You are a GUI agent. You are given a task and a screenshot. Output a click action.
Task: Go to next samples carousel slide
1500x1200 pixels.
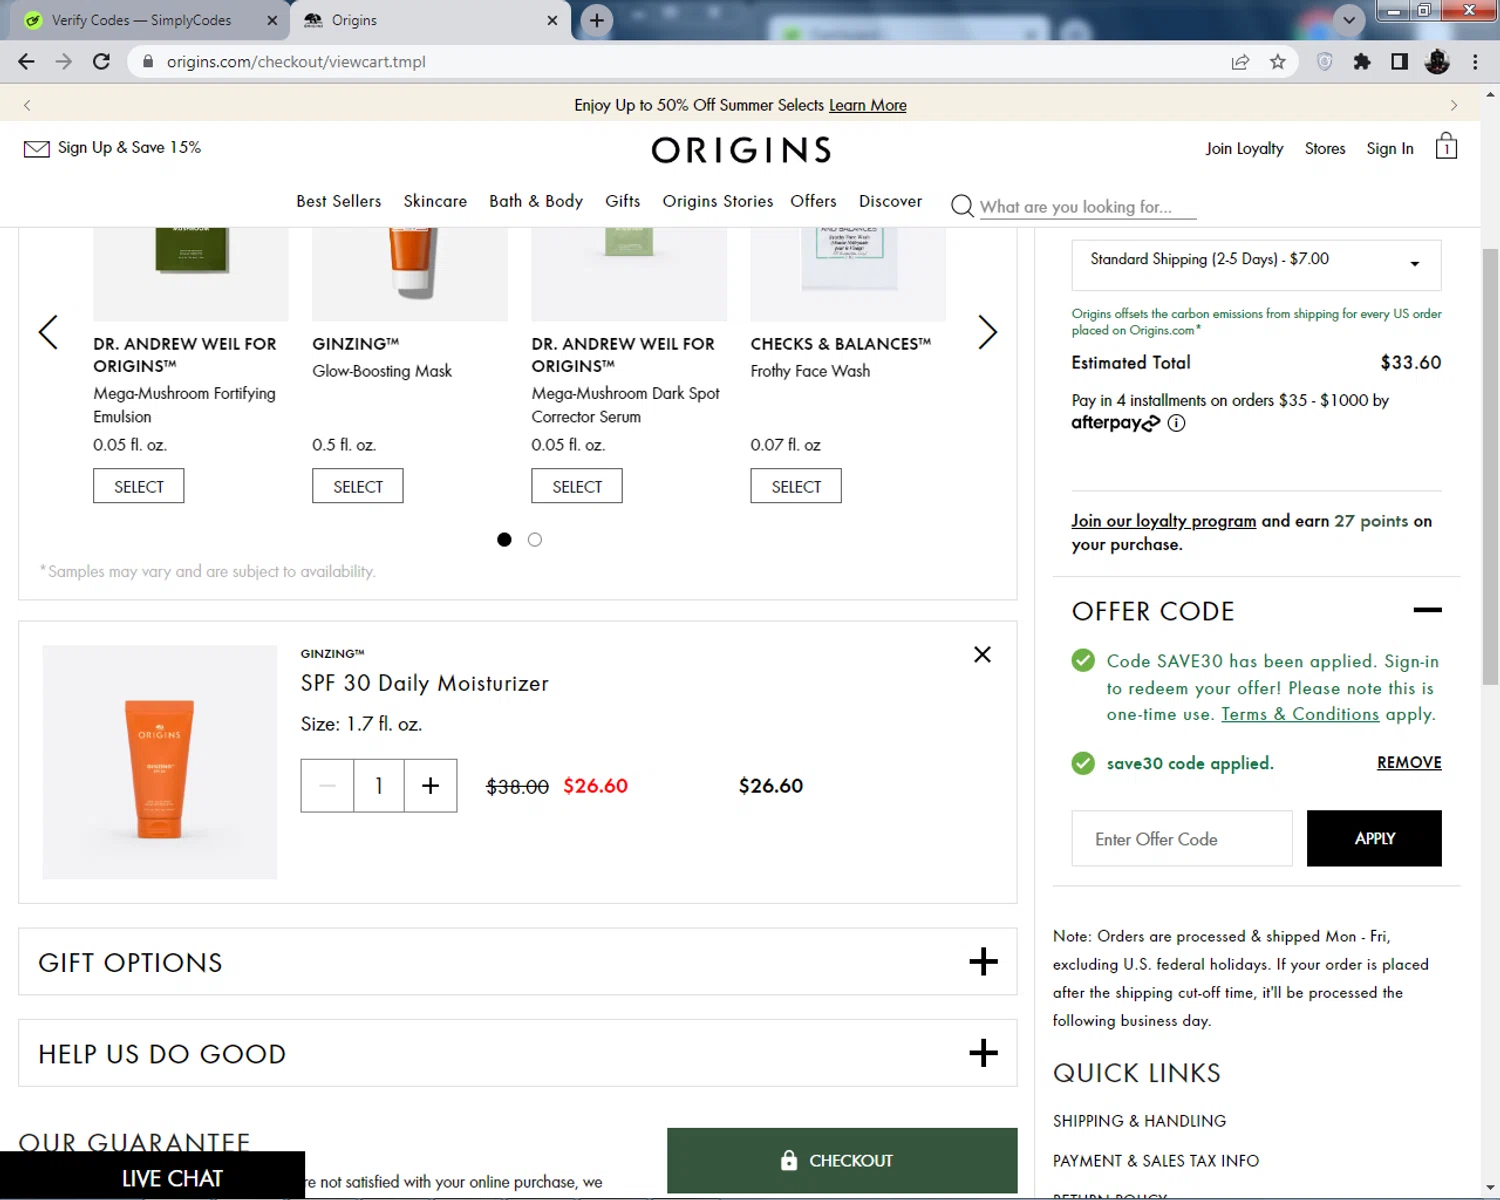pyautogui.click(x=987, y=332)
